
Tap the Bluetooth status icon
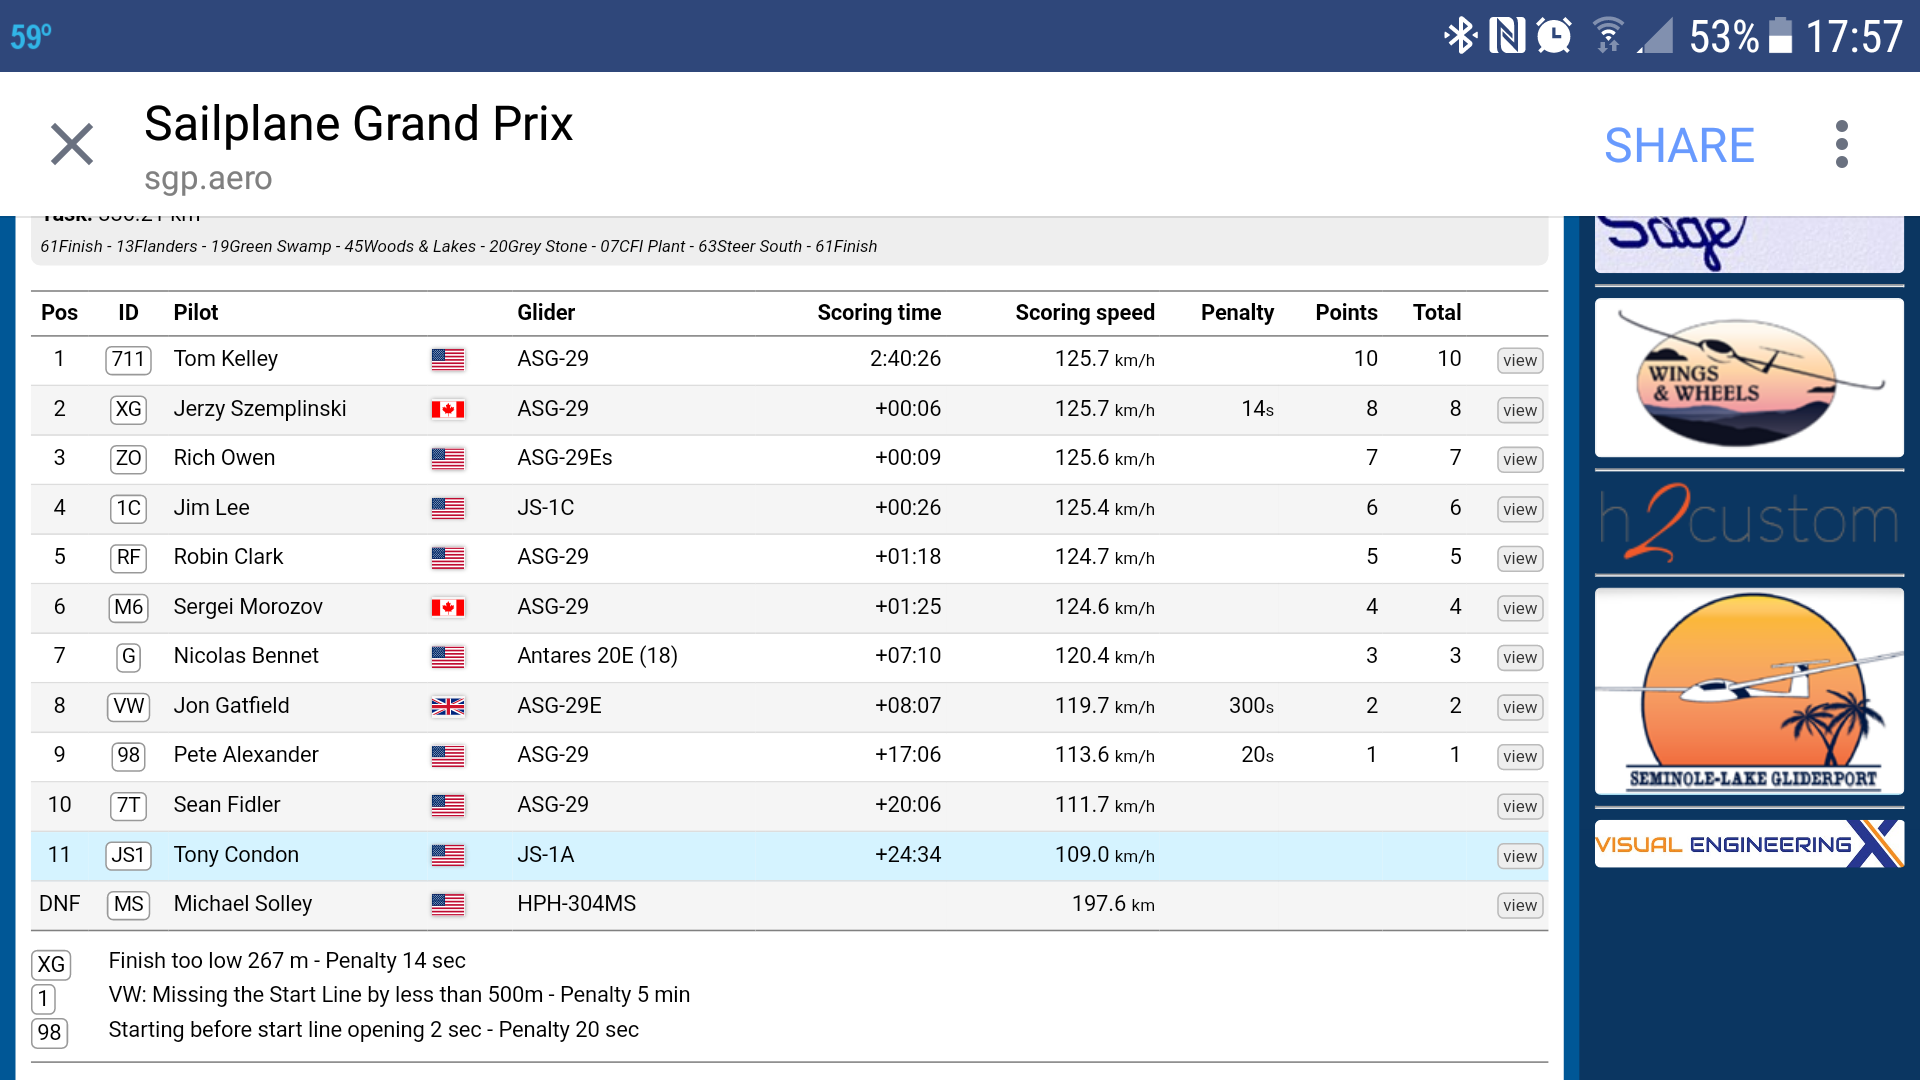pyautogui.click(x=1460, y=36)
